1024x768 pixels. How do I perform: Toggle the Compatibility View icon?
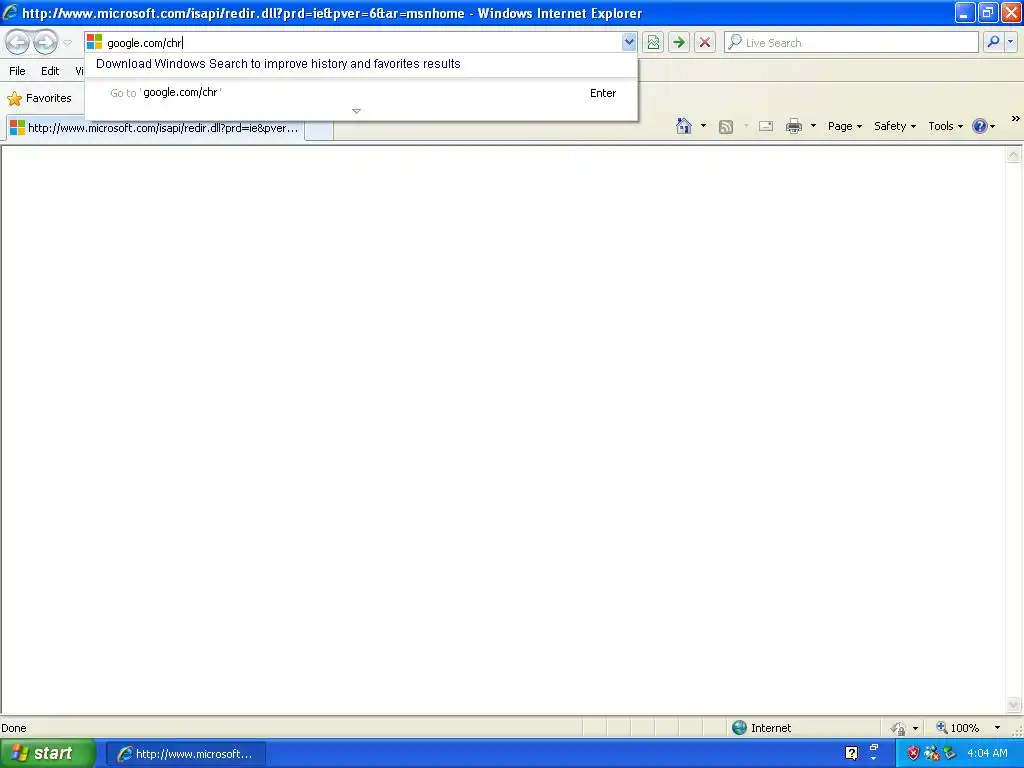click(653, 42)
